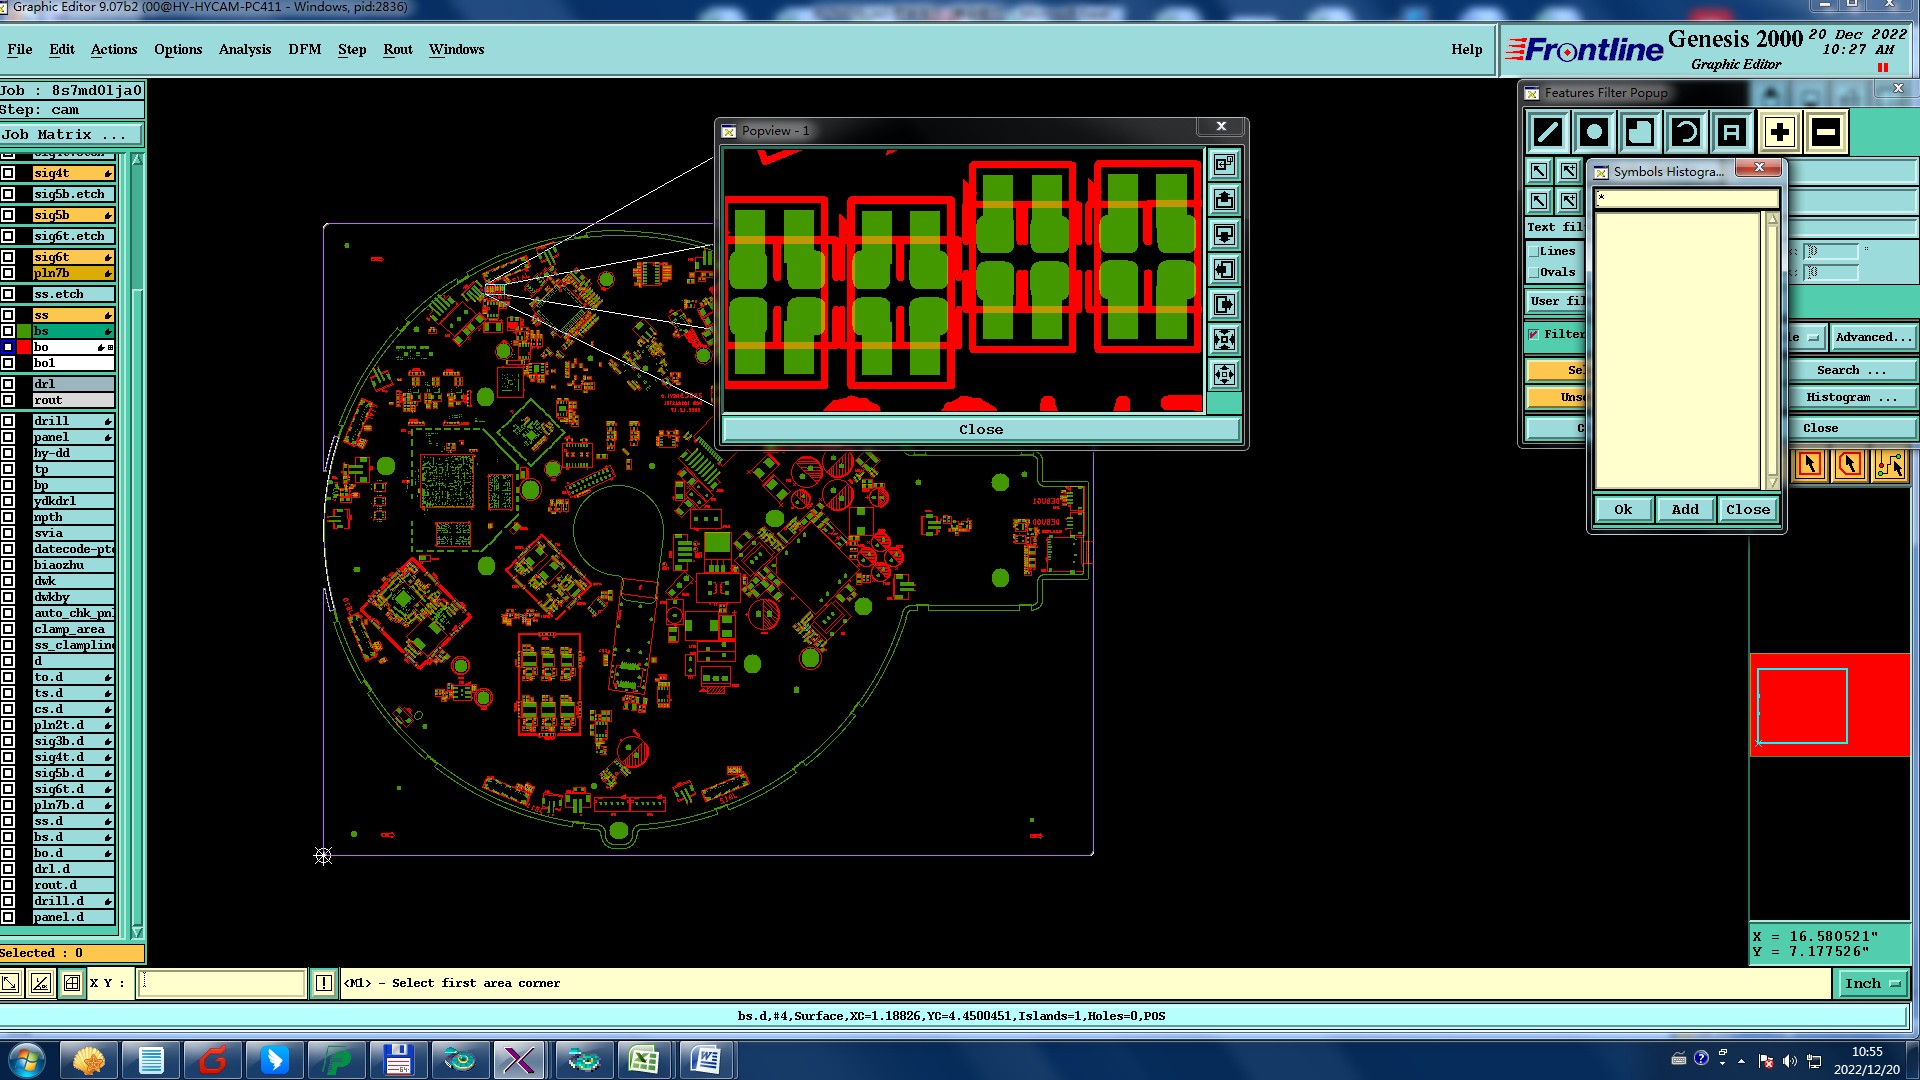Select the line feature filter icon

click(1548, 132)
